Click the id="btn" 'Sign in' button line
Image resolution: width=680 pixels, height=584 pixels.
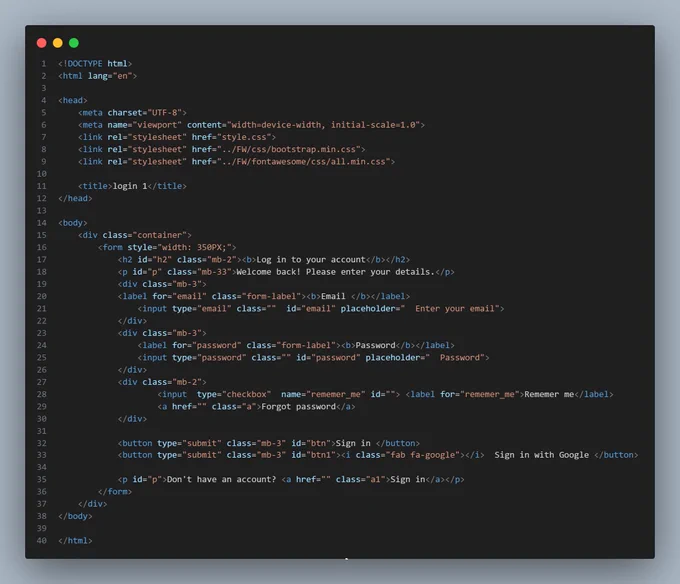point(268,443)
